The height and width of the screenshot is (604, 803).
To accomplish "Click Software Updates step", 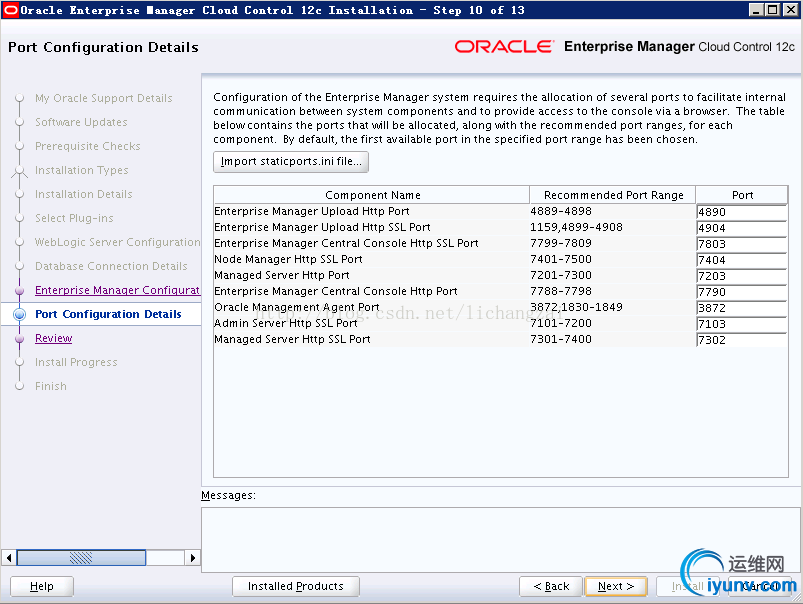I will pyautogui.click(x=81, y=122).
